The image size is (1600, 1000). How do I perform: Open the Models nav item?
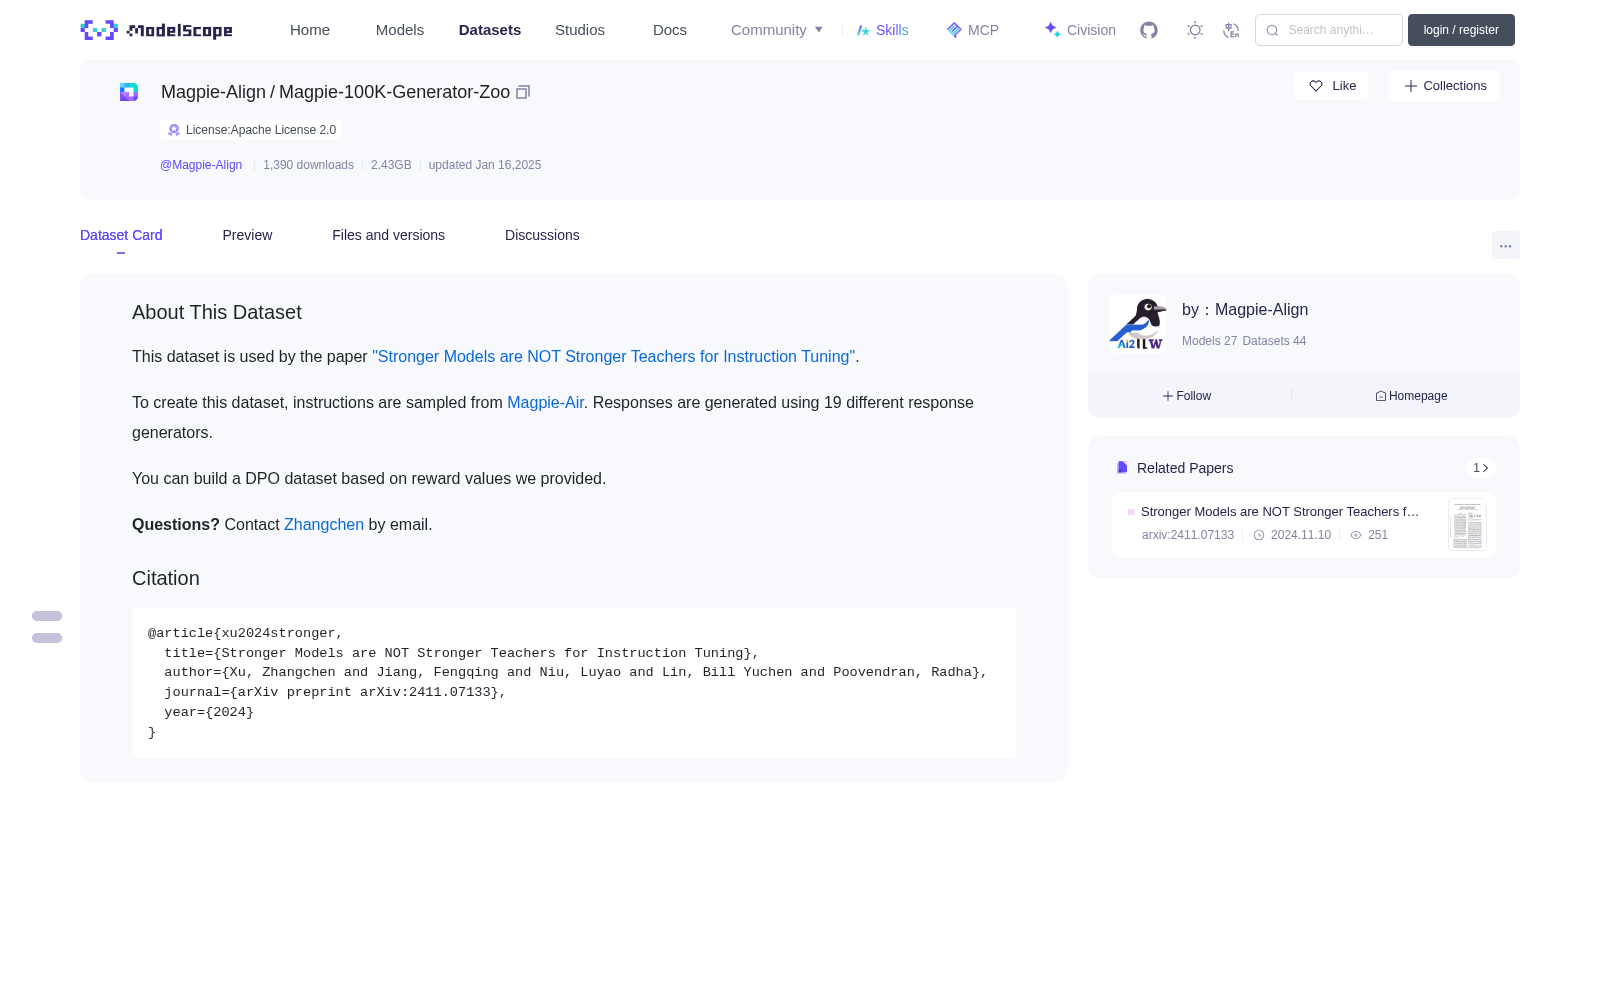(x=400, y=30)
